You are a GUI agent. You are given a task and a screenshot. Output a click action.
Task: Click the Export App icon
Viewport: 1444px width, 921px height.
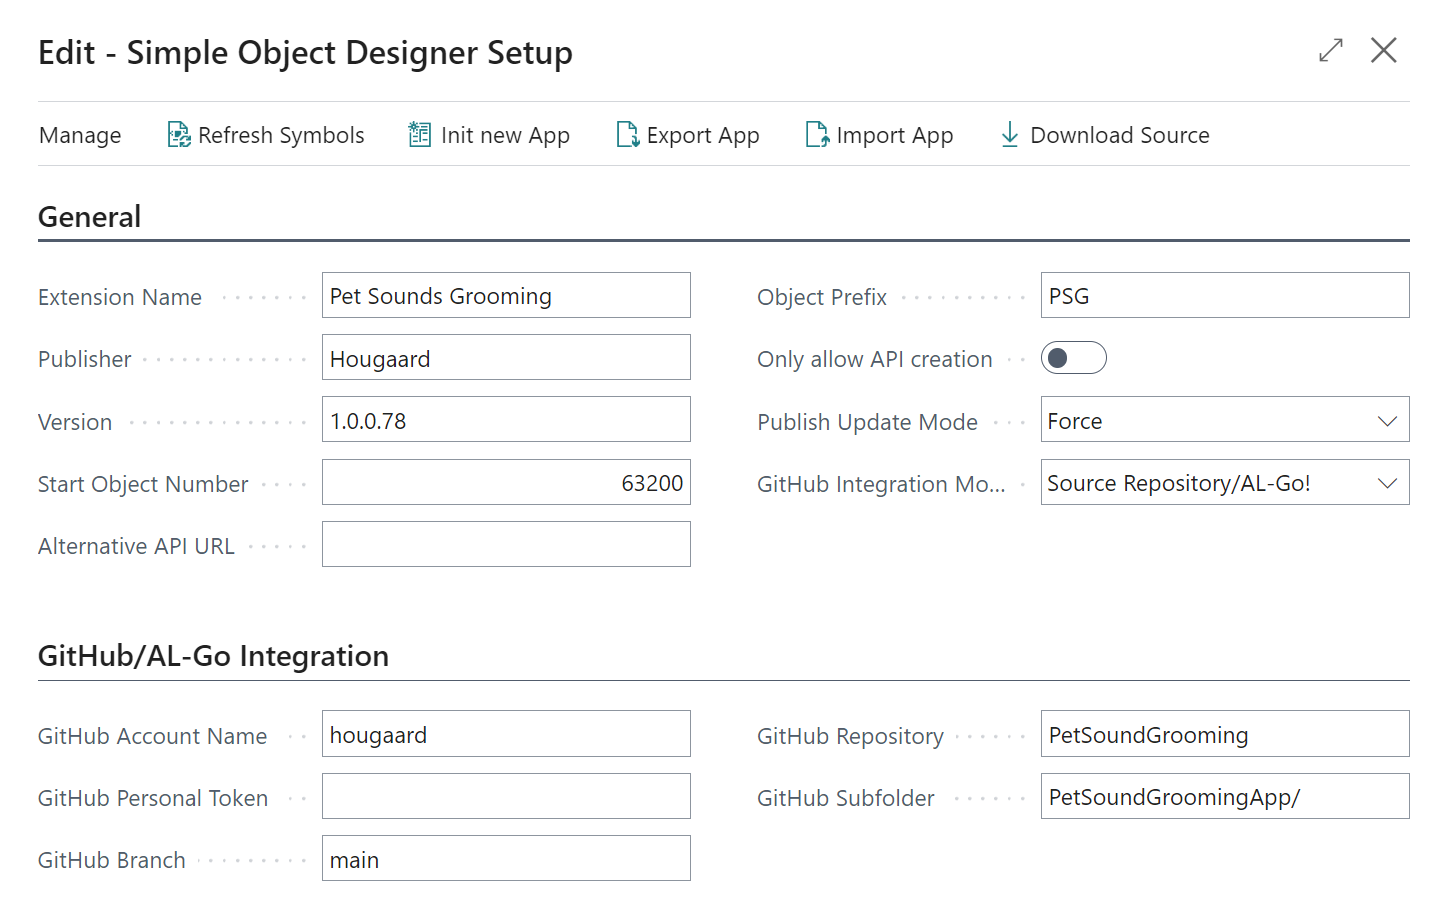coord(627,133)
